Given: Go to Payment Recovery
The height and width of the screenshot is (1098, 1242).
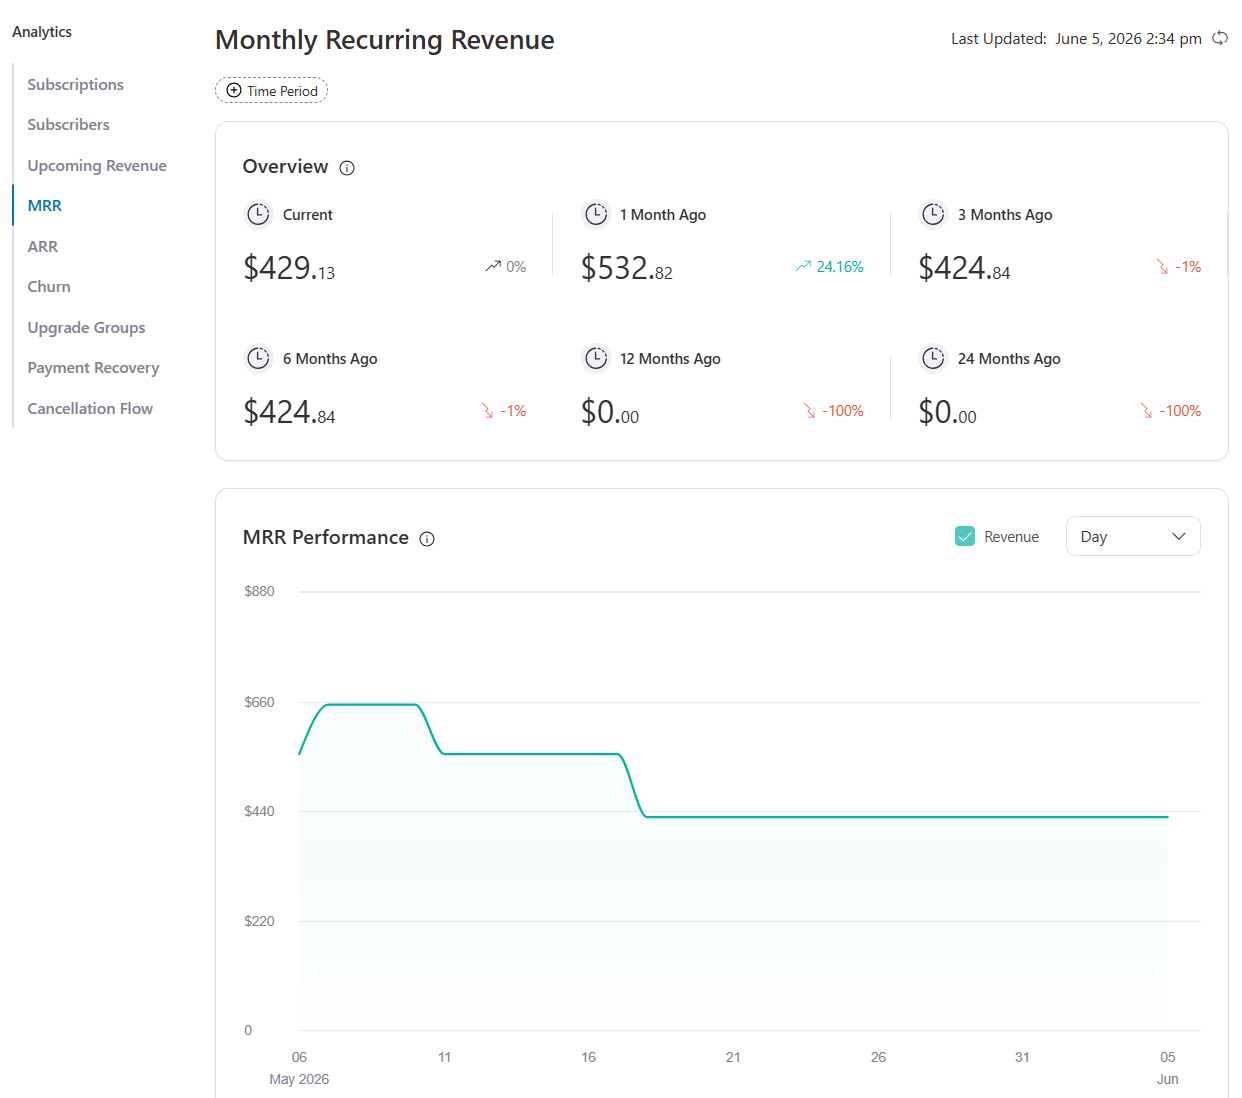Looking at the screenshot, I should (94, 367).
